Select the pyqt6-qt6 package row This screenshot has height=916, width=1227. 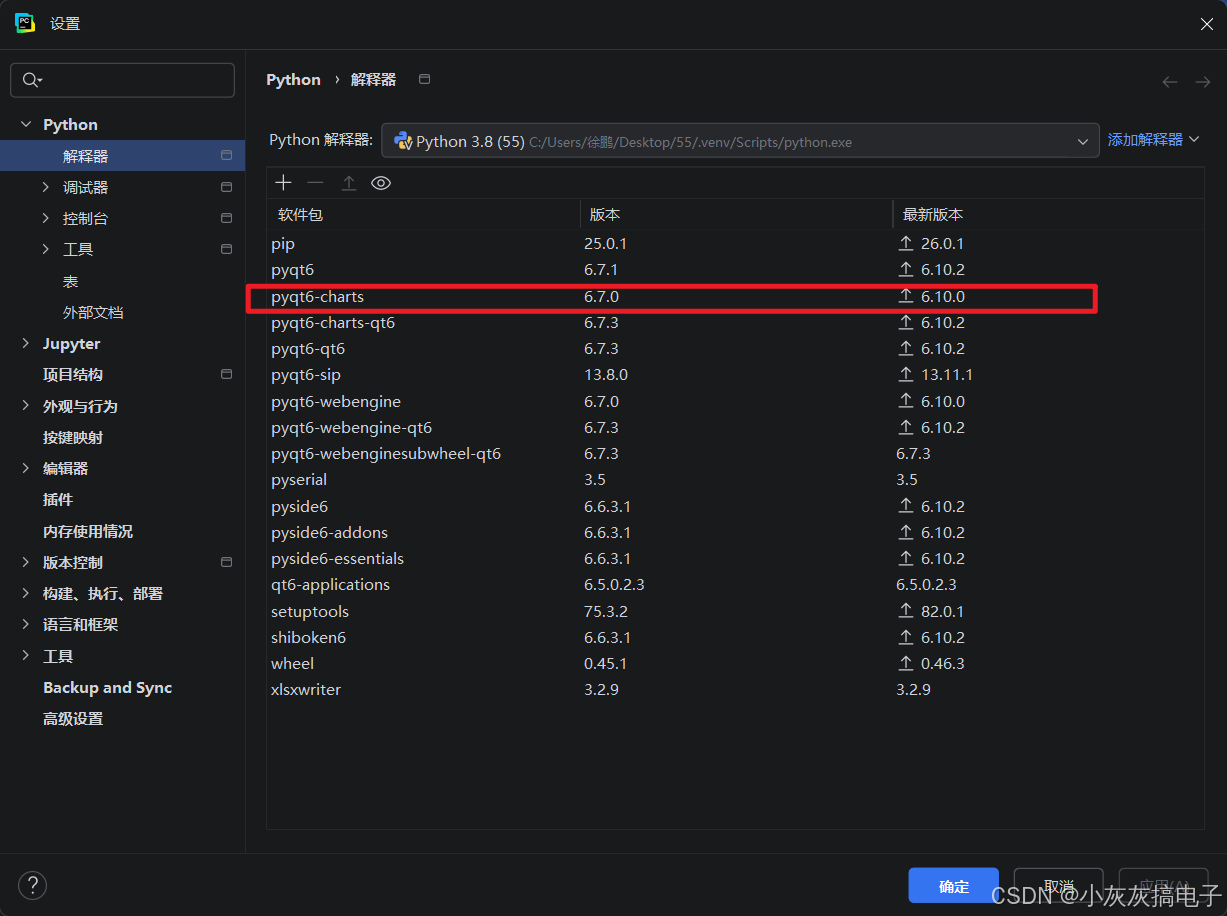click(735, 349)
